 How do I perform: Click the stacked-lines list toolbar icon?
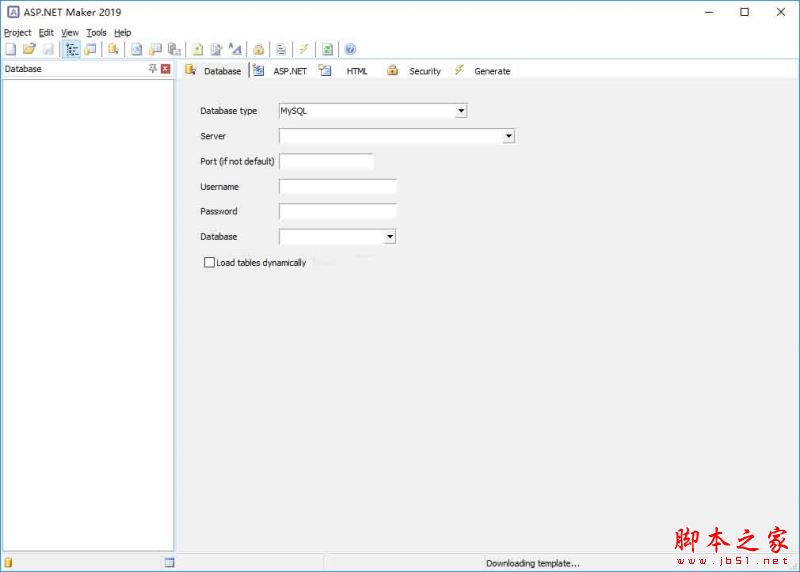[x=281, y=49]
